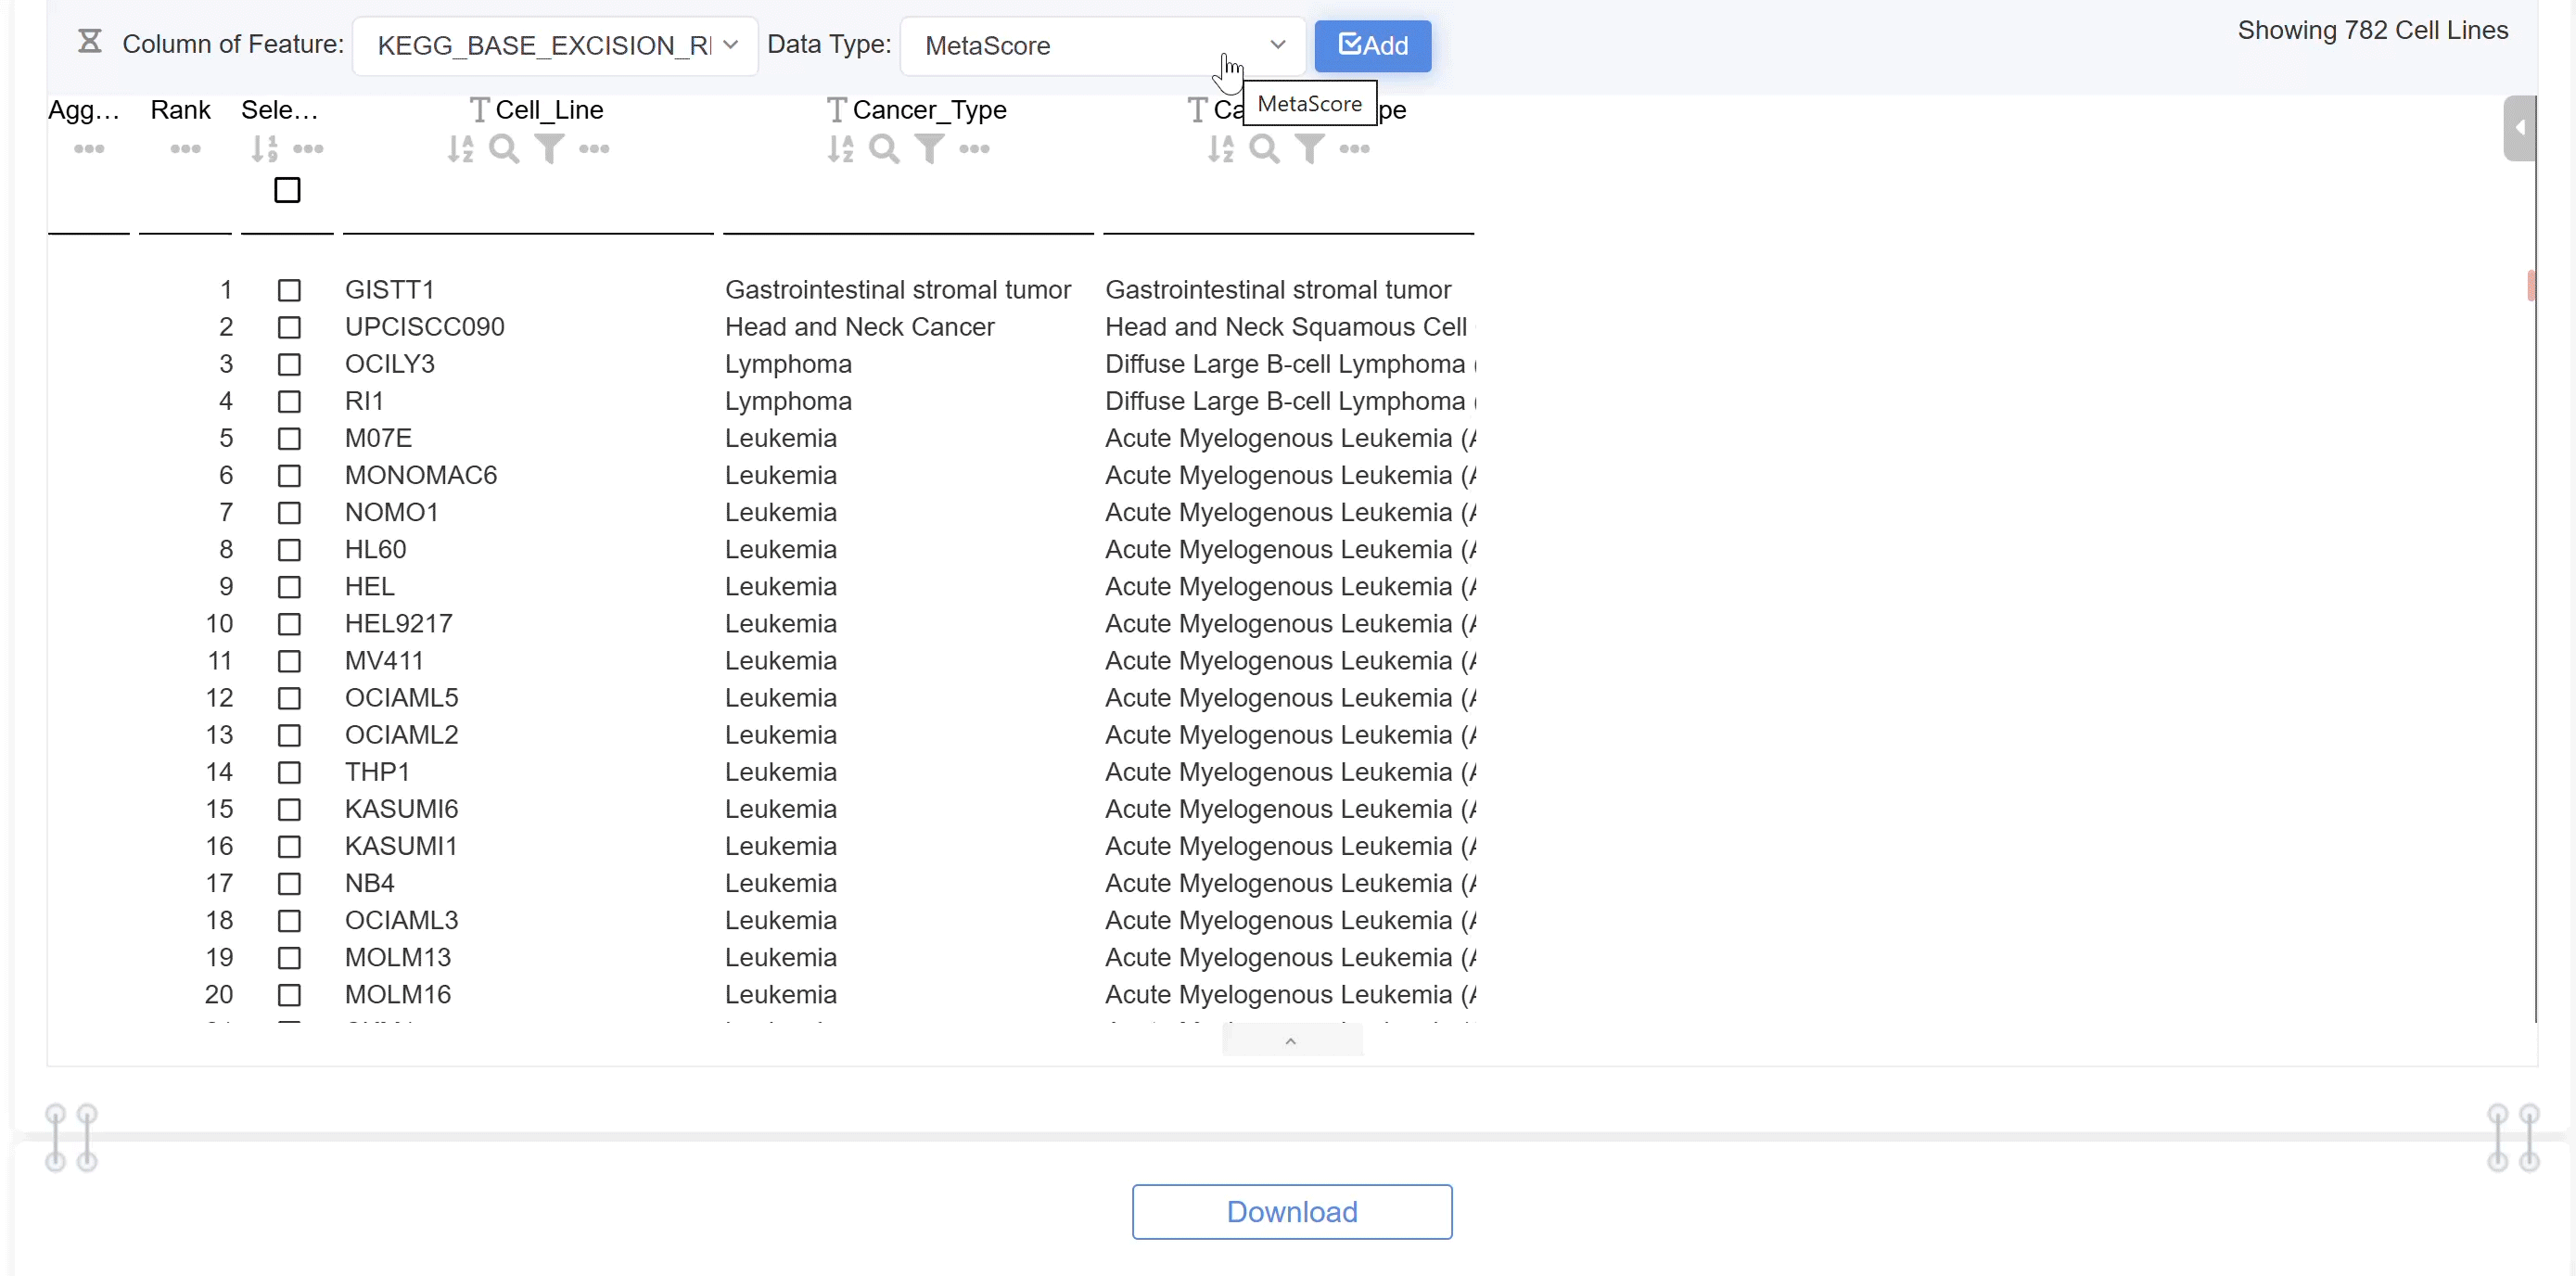
Task: Click the search icon under Cell_Line column
Action: point(504,149)
